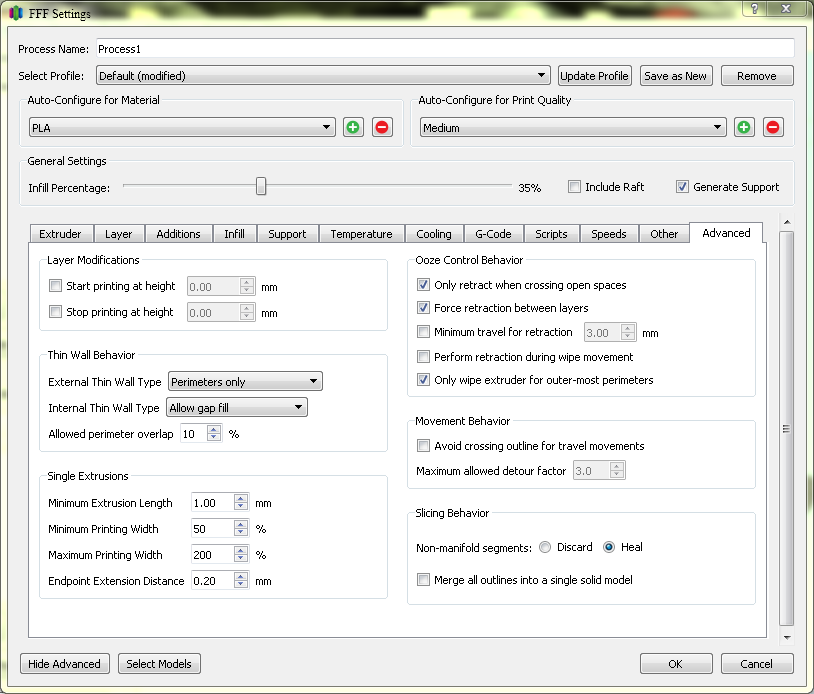
Task: Open the G-Code tab
Action: [x=493, y=234]
